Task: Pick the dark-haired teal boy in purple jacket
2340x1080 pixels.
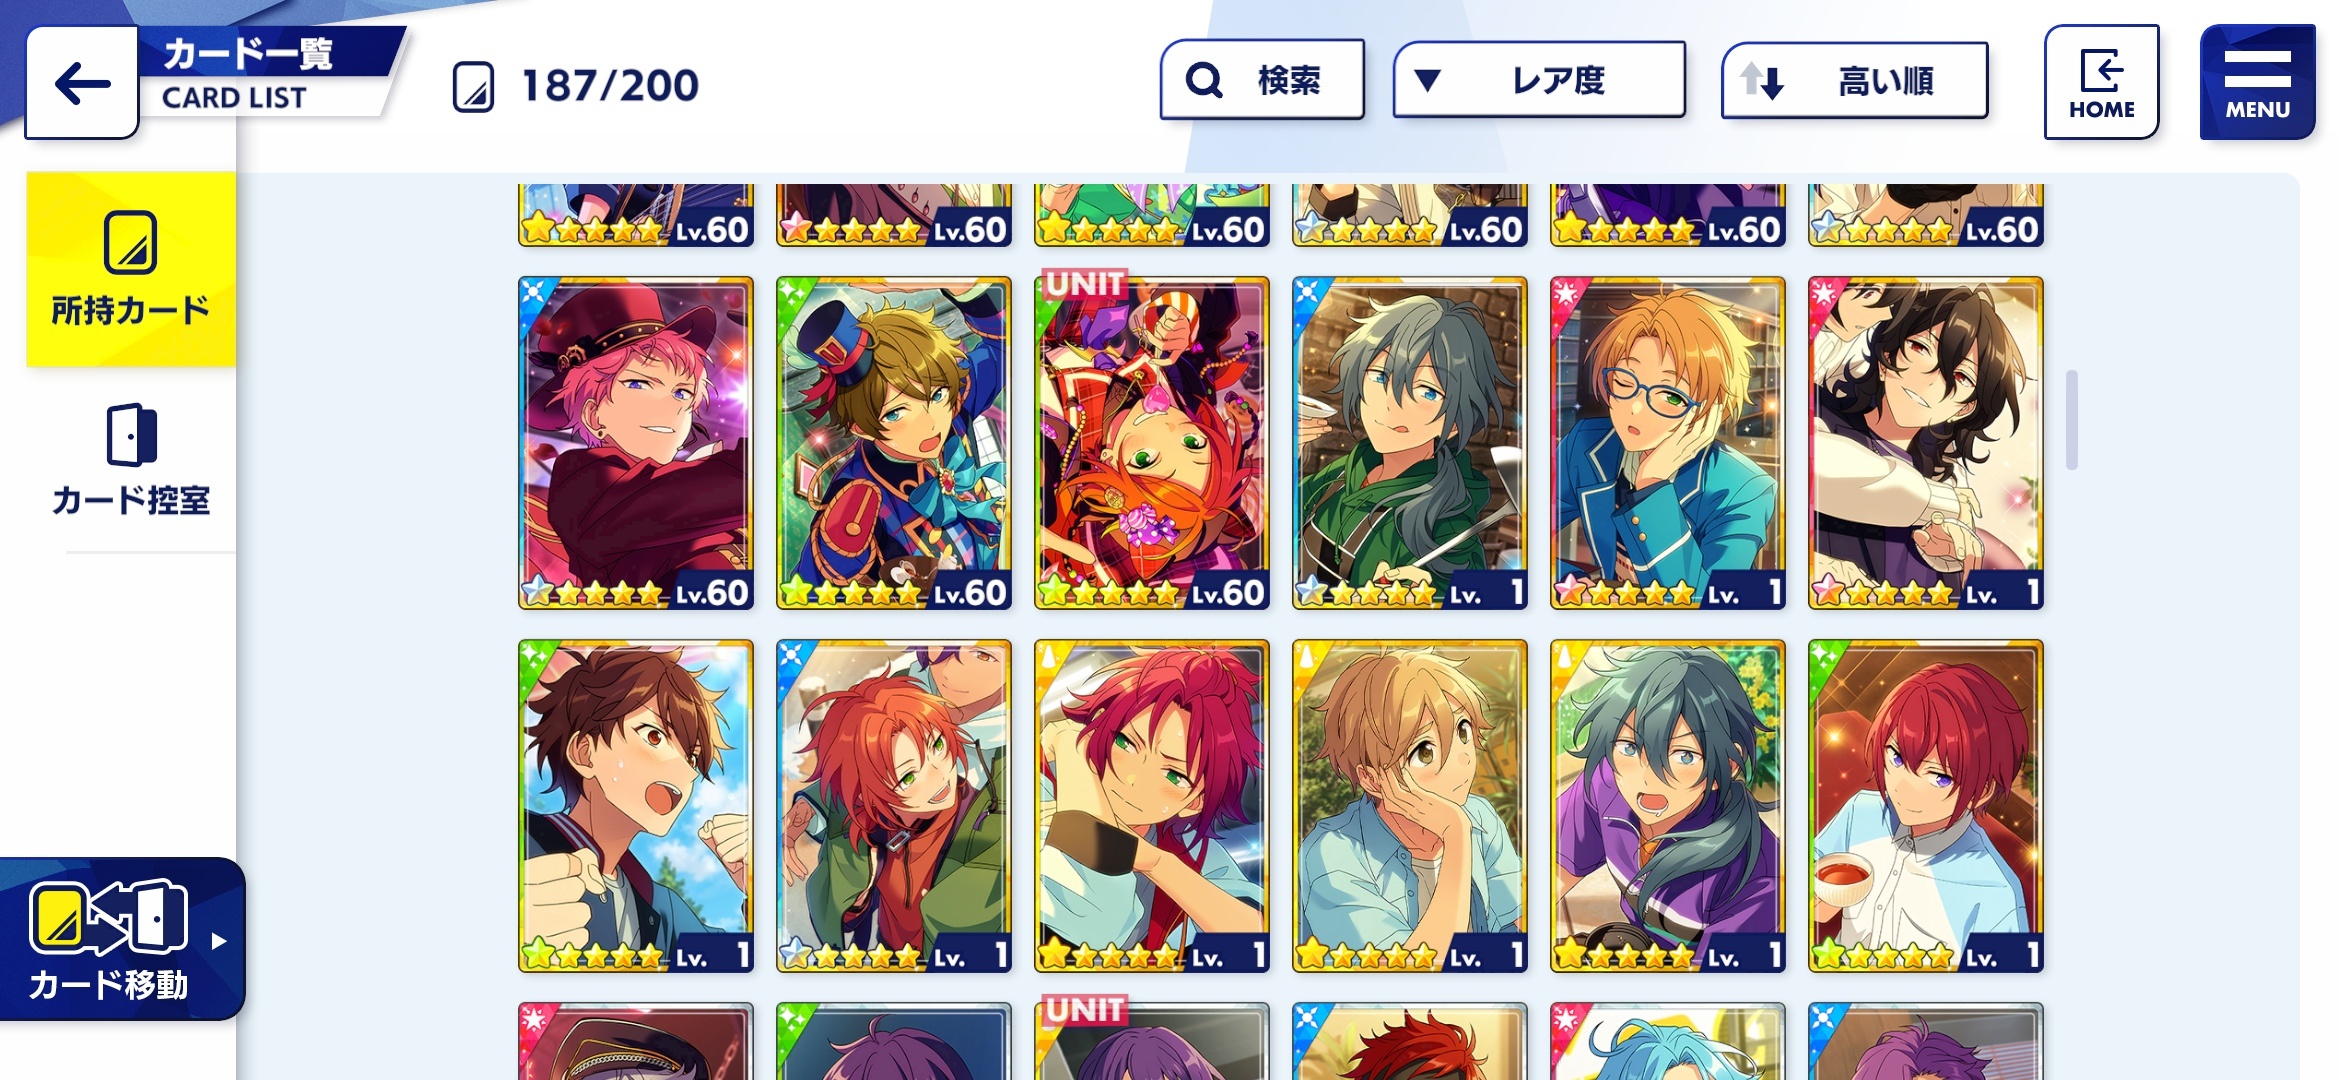Action: [1668, 806]
